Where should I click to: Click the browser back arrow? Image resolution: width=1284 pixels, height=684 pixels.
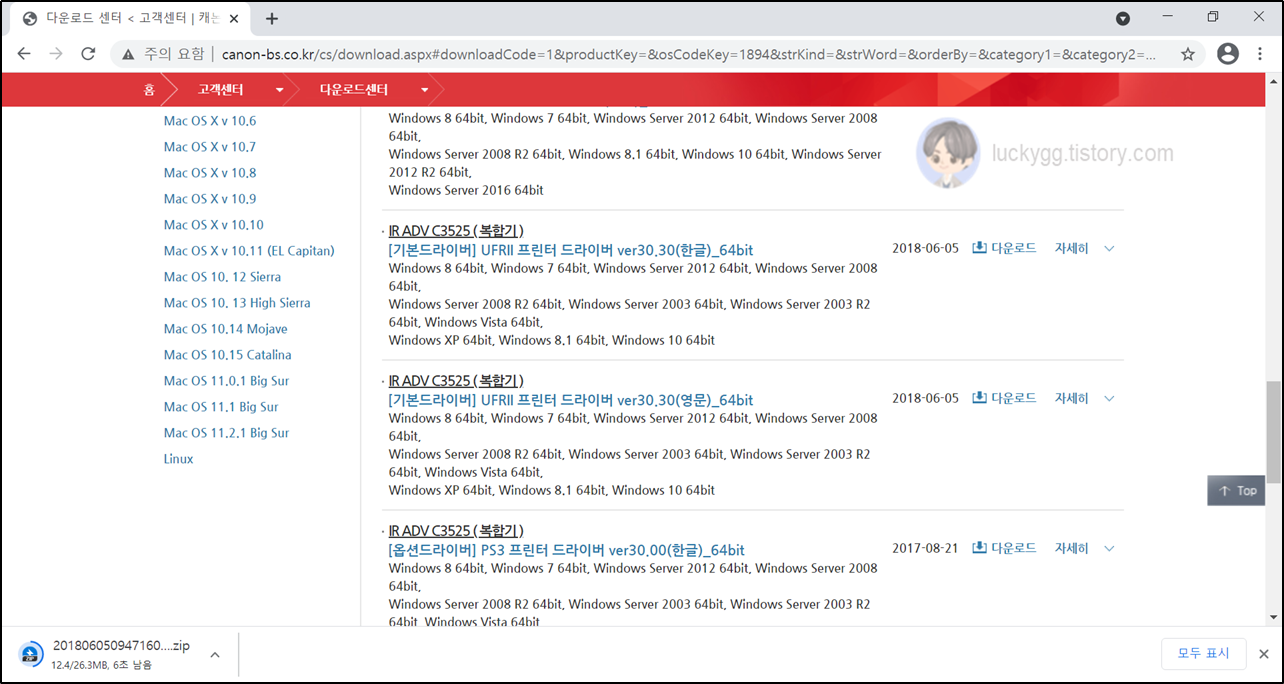[x=24, y=54]
